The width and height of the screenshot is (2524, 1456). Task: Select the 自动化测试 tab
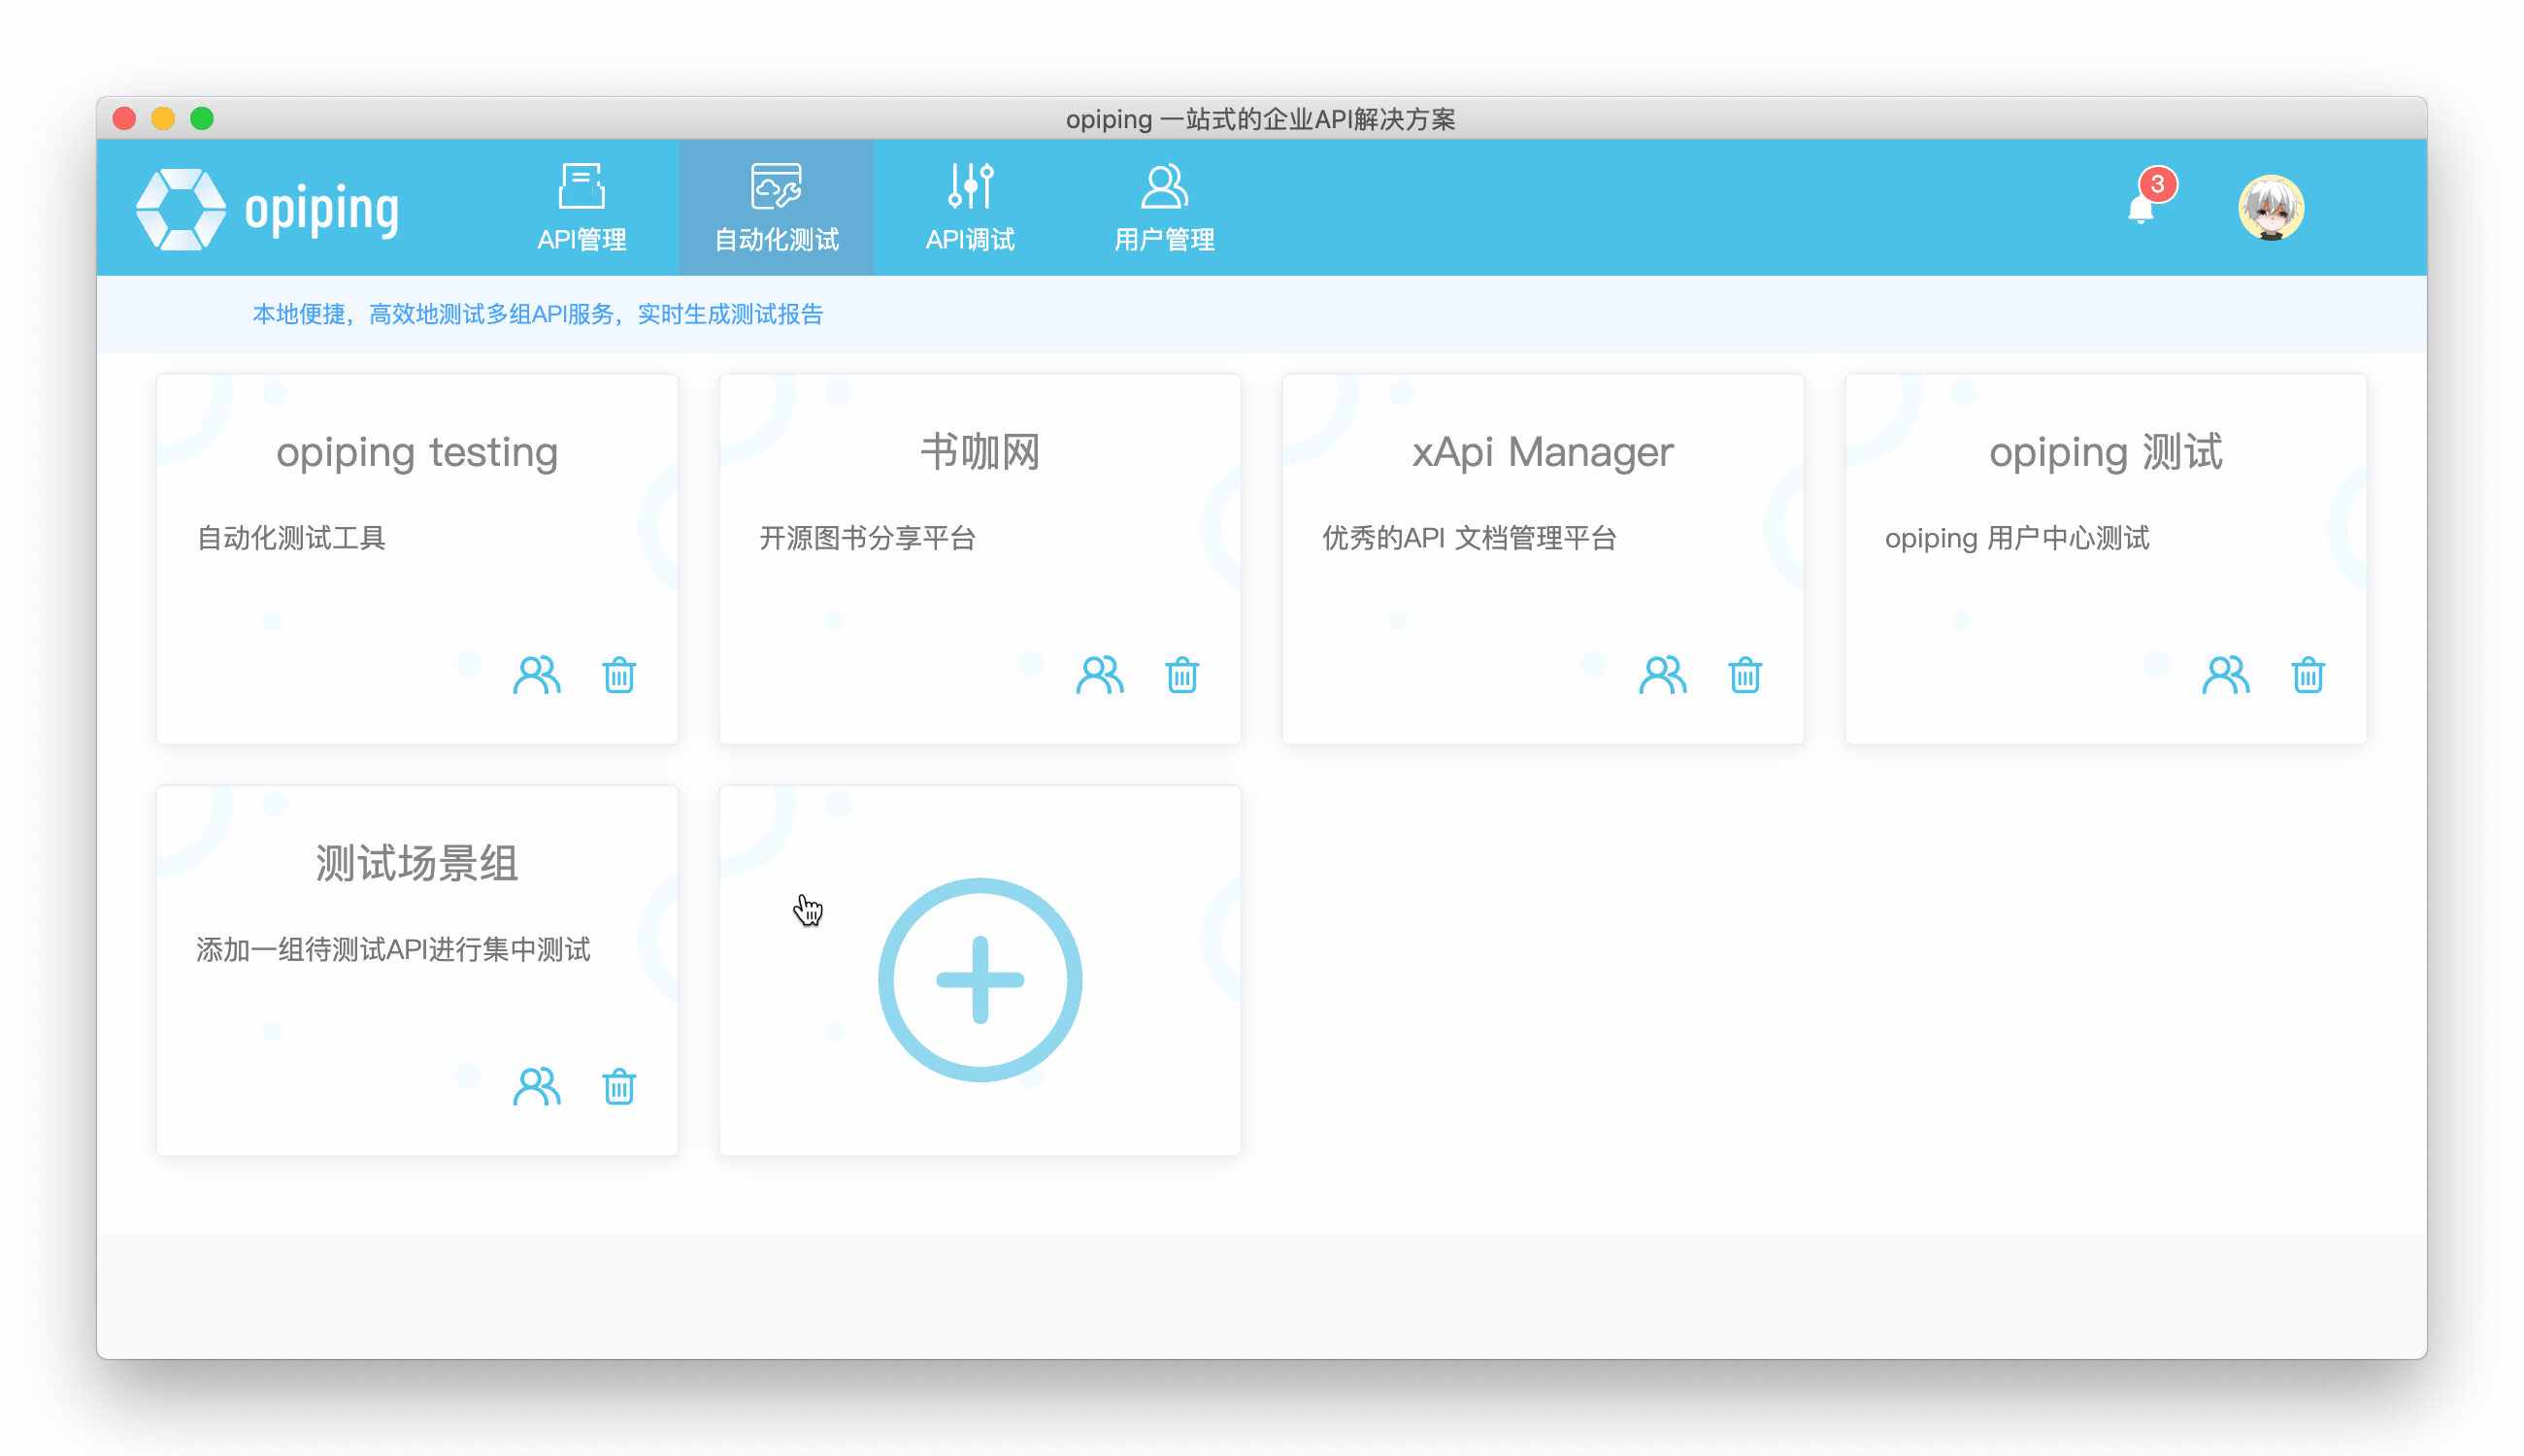[776, 208]
